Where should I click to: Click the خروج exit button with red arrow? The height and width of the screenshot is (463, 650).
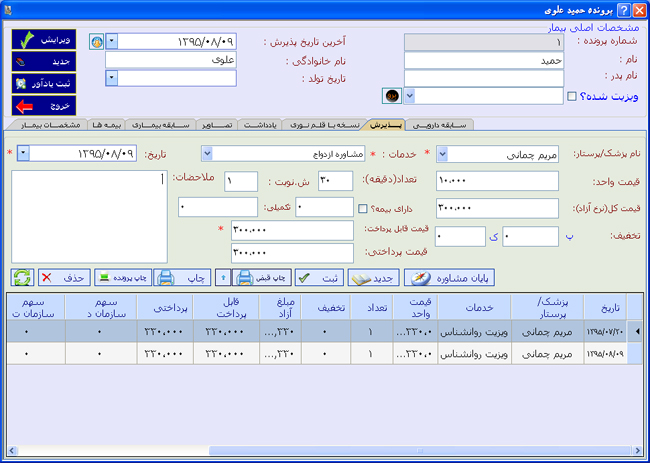pos(44,106)
